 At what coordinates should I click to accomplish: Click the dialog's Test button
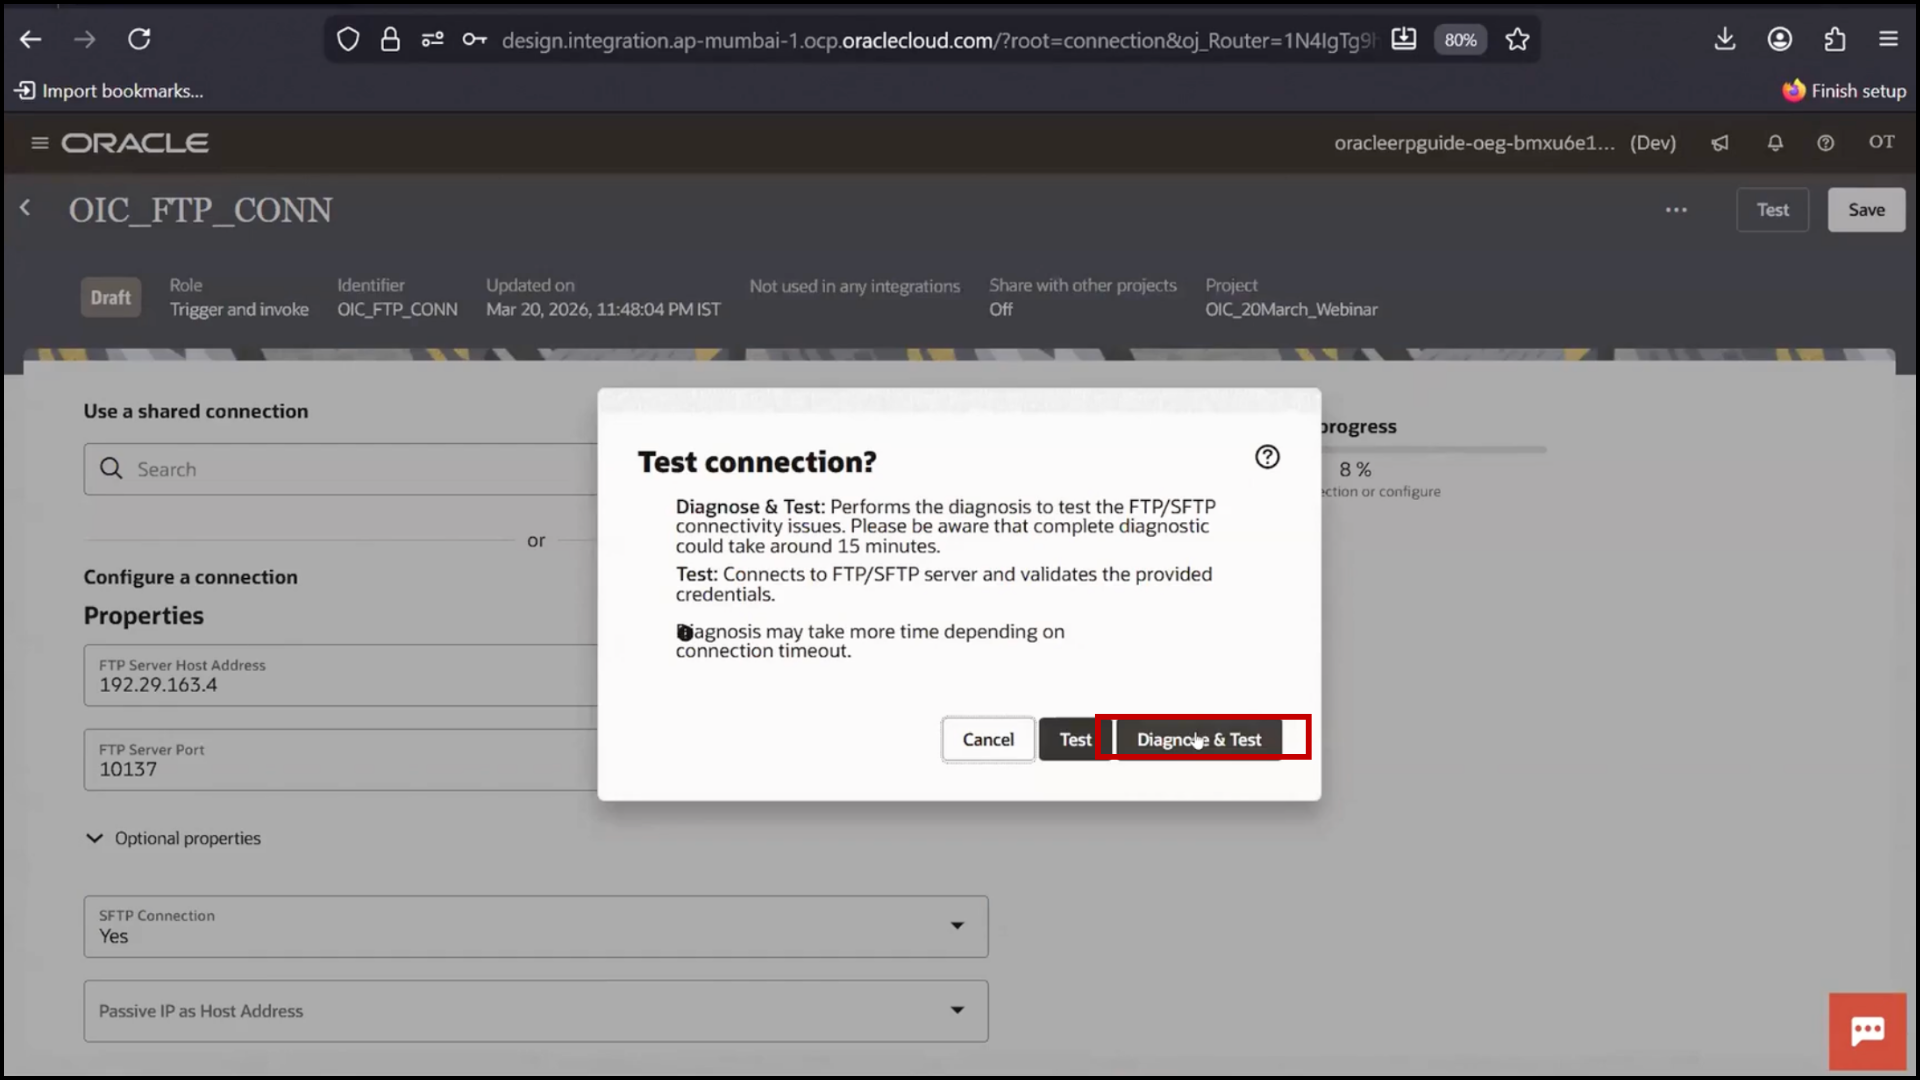1075,739
